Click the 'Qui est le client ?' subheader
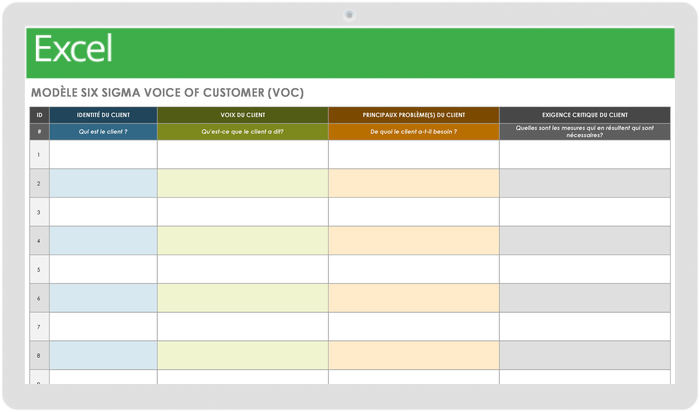 [103, 132]
